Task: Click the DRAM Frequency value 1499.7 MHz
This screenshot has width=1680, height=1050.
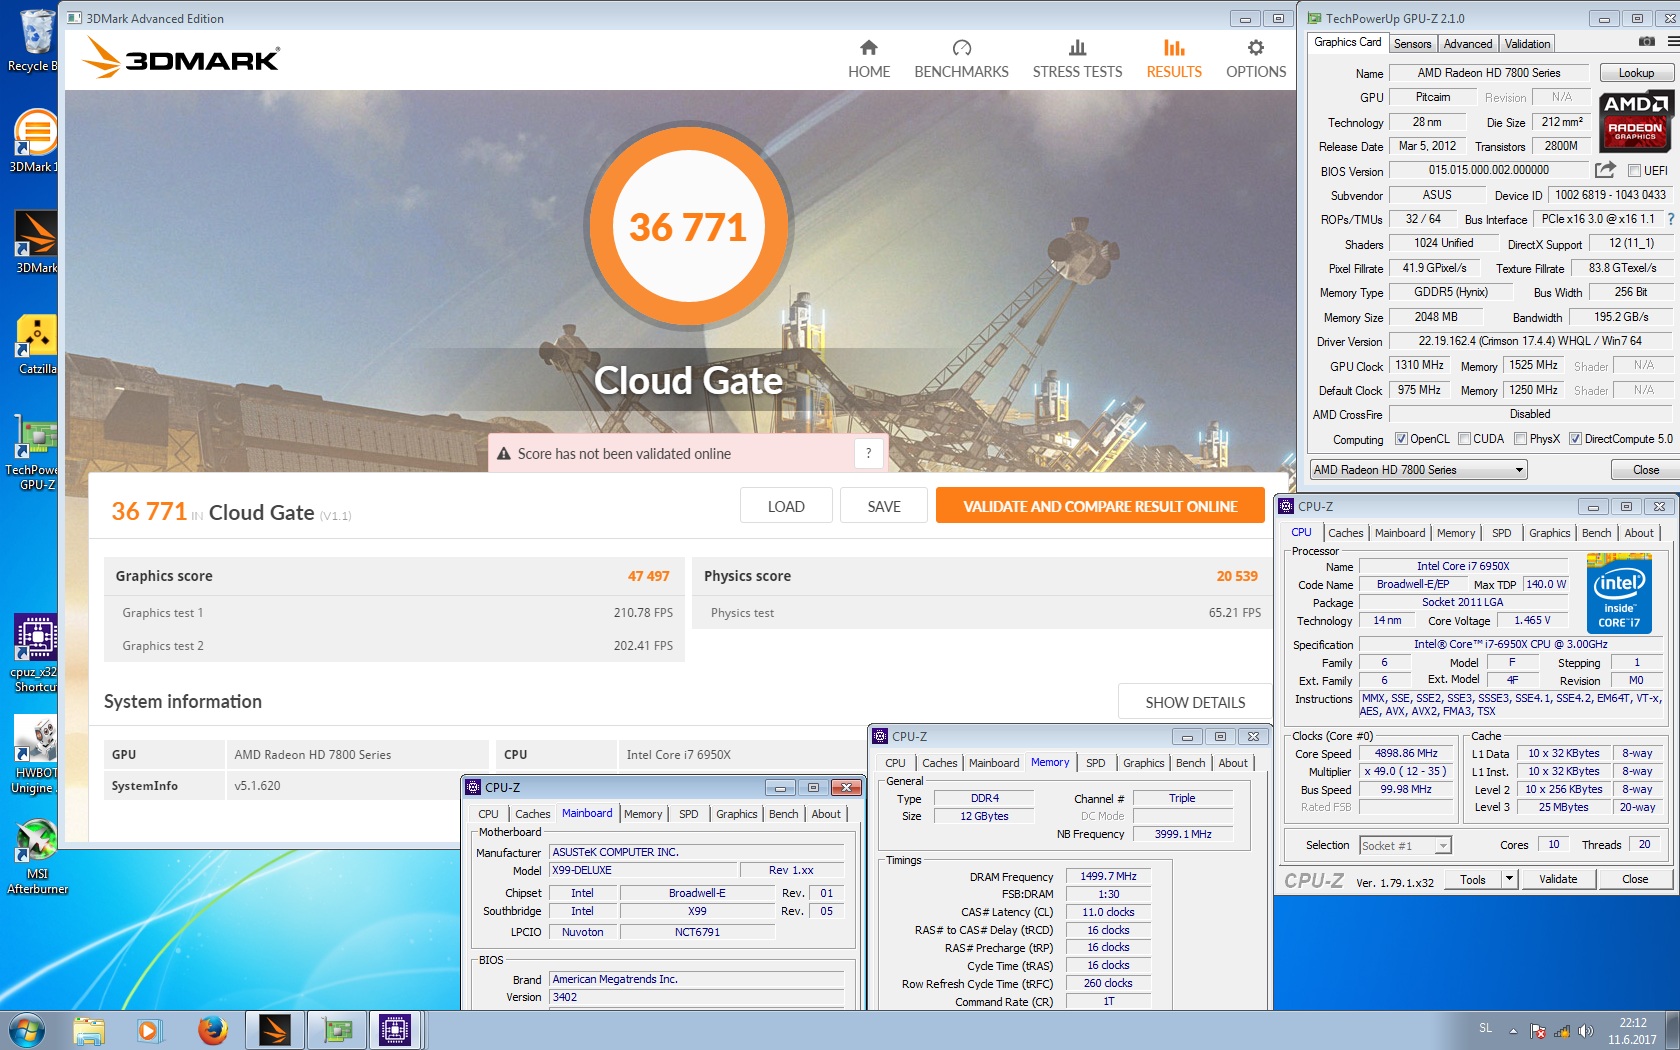Action: [x=1108, y=876]
